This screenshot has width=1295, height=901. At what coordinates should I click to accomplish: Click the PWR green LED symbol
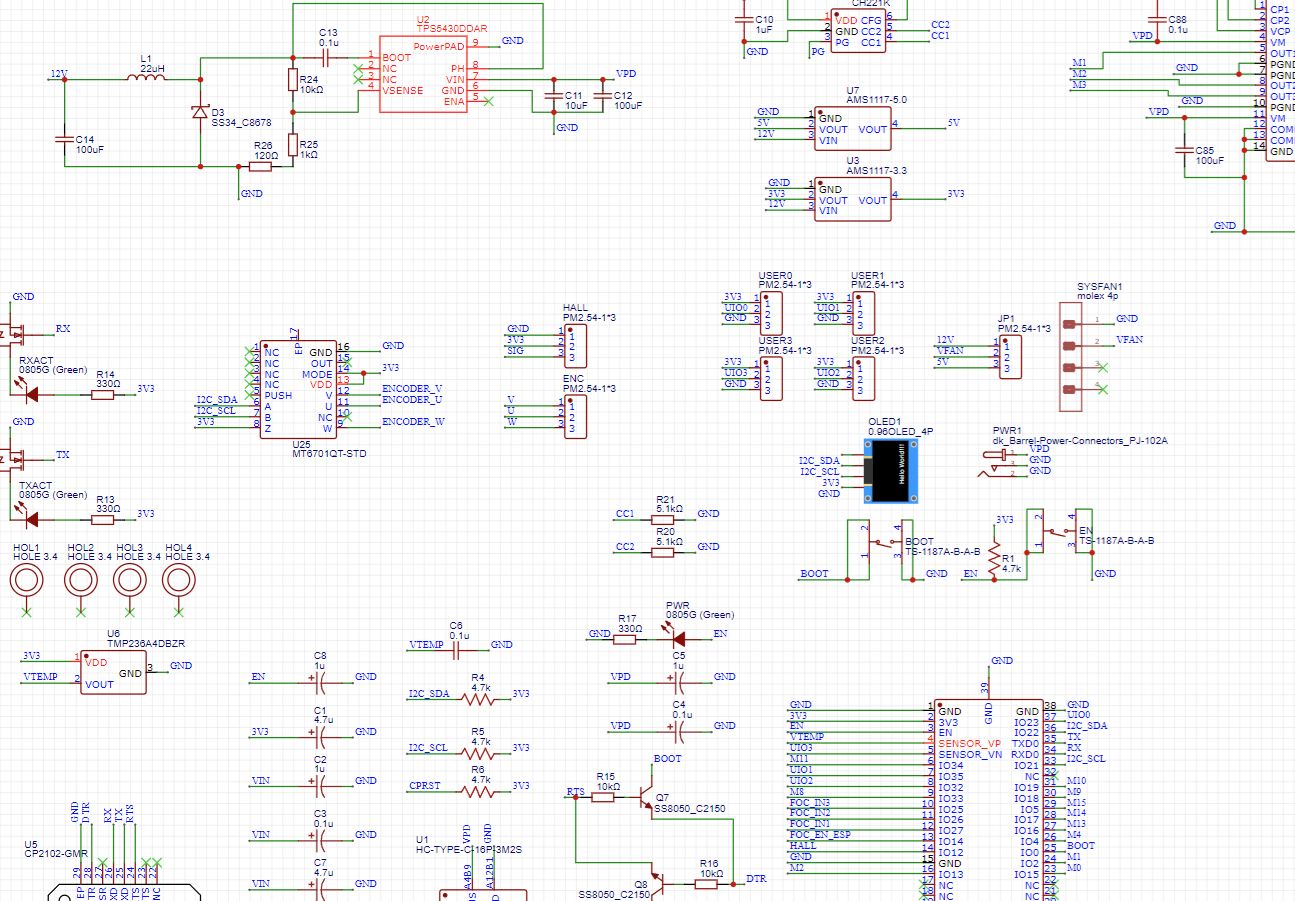[x=678, y=638]
